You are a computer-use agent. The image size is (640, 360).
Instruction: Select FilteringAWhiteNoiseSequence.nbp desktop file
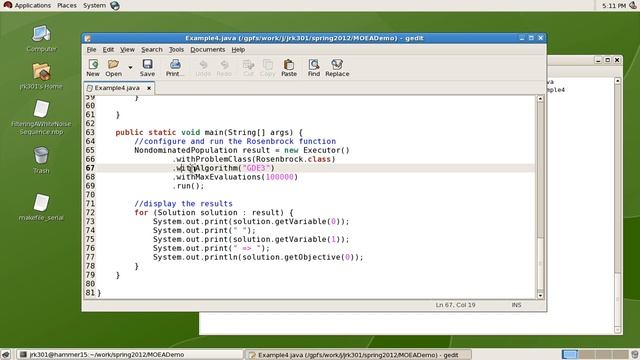pyautogui.click(x=41, y=118)
